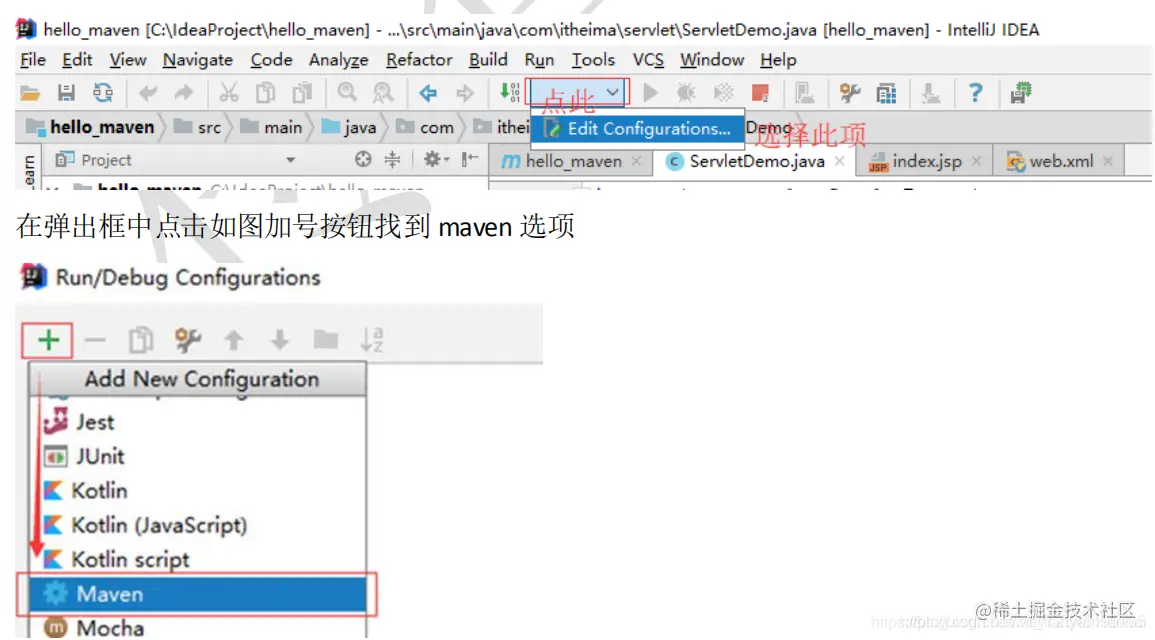Click the Help question mark icon

[x=975, y=93]
